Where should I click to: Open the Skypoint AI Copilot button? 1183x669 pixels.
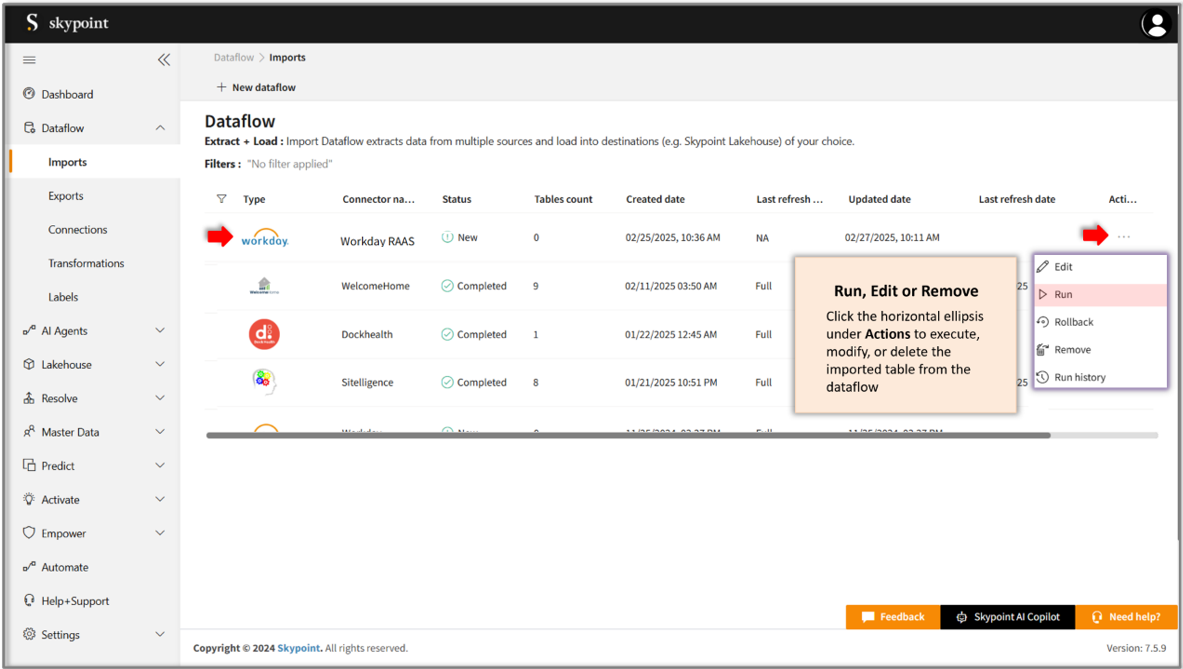pyautogui.click(x=1007, y=617)
